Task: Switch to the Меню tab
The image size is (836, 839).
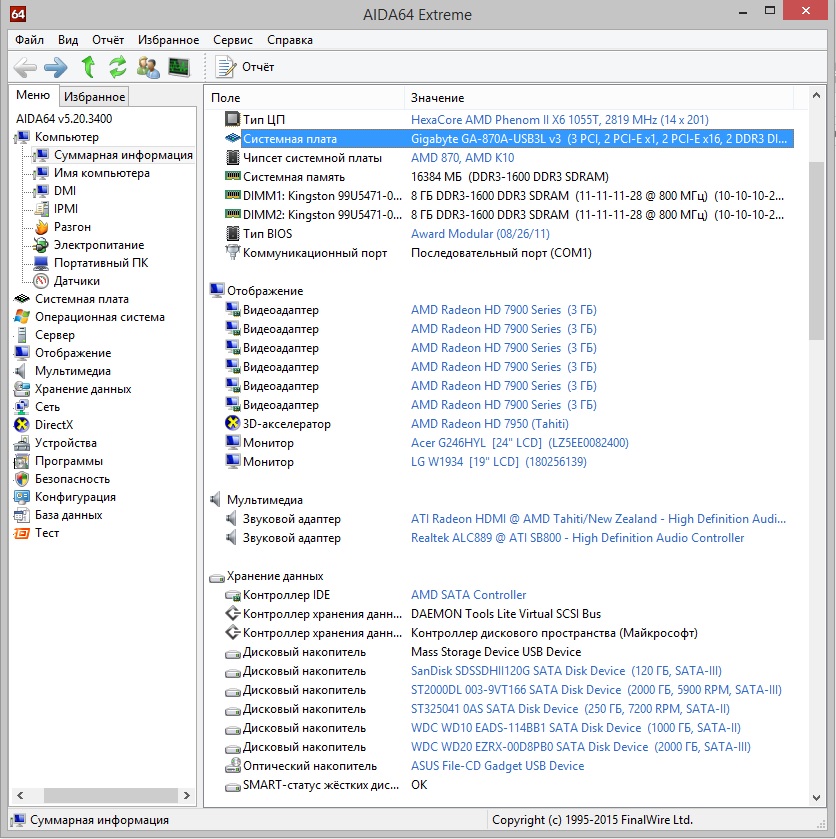Action: 33,95
